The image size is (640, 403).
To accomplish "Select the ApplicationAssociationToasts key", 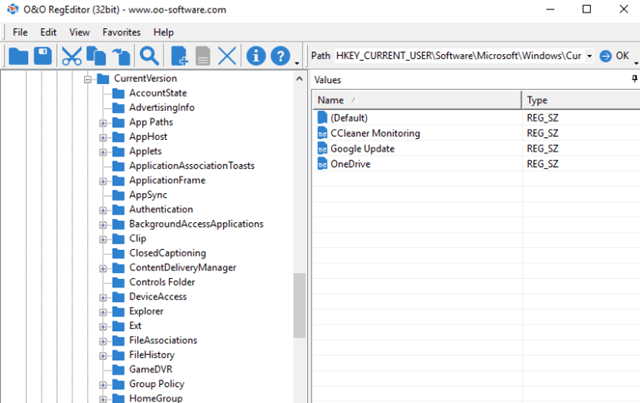I will point(192,166).
